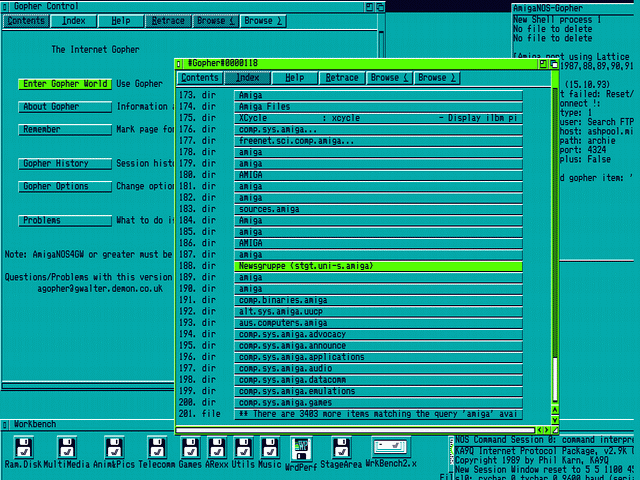Click the Telecomm drawer icon
The width and height of the screenshot is (640, 480).
pyautogui.click(x=157, y=446)
